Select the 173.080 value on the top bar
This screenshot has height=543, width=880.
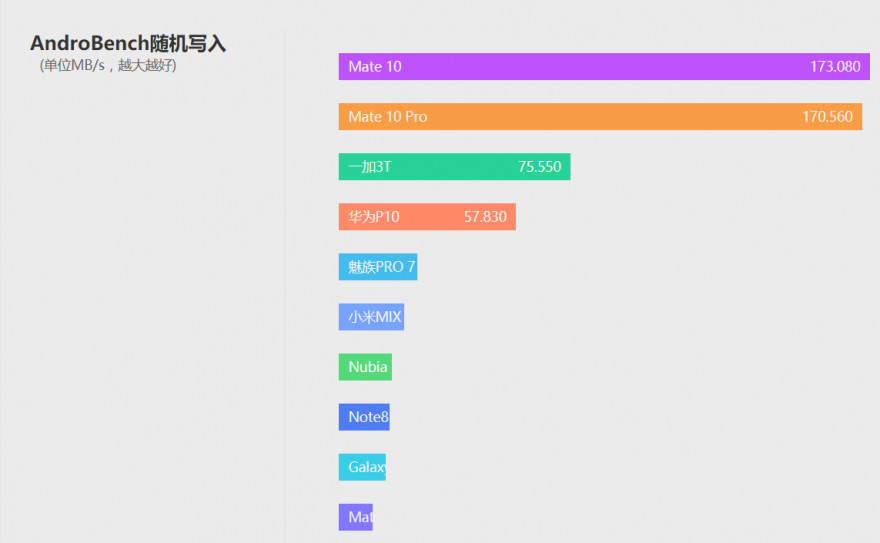835,67
